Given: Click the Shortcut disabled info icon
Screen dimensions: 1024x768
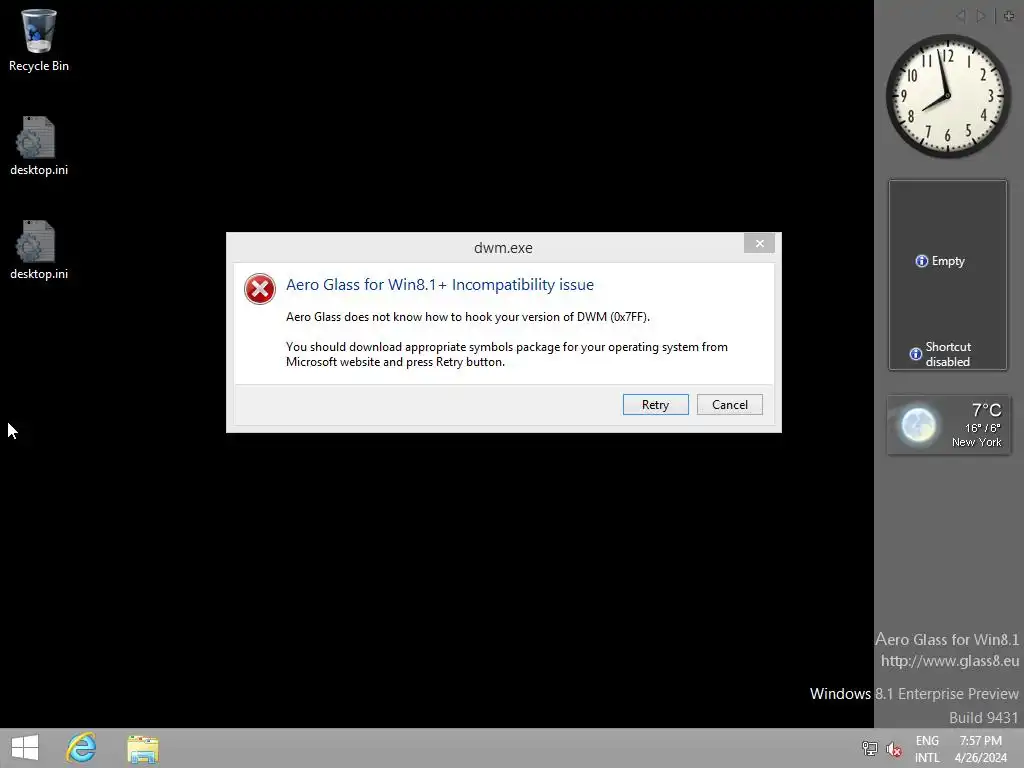Looking at the screenshot, I should coord(916,354).
